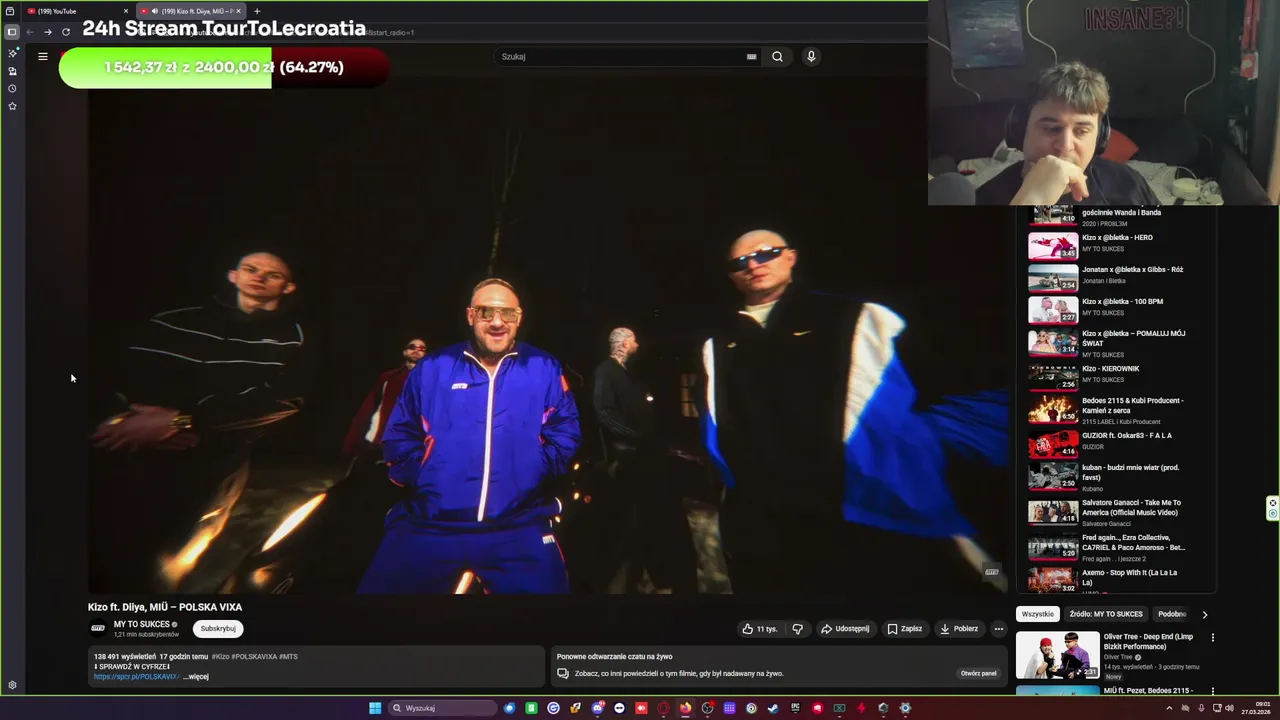The image size is (1280, 720).
Task: Go forward in browser history
Action: pos(47,32)
